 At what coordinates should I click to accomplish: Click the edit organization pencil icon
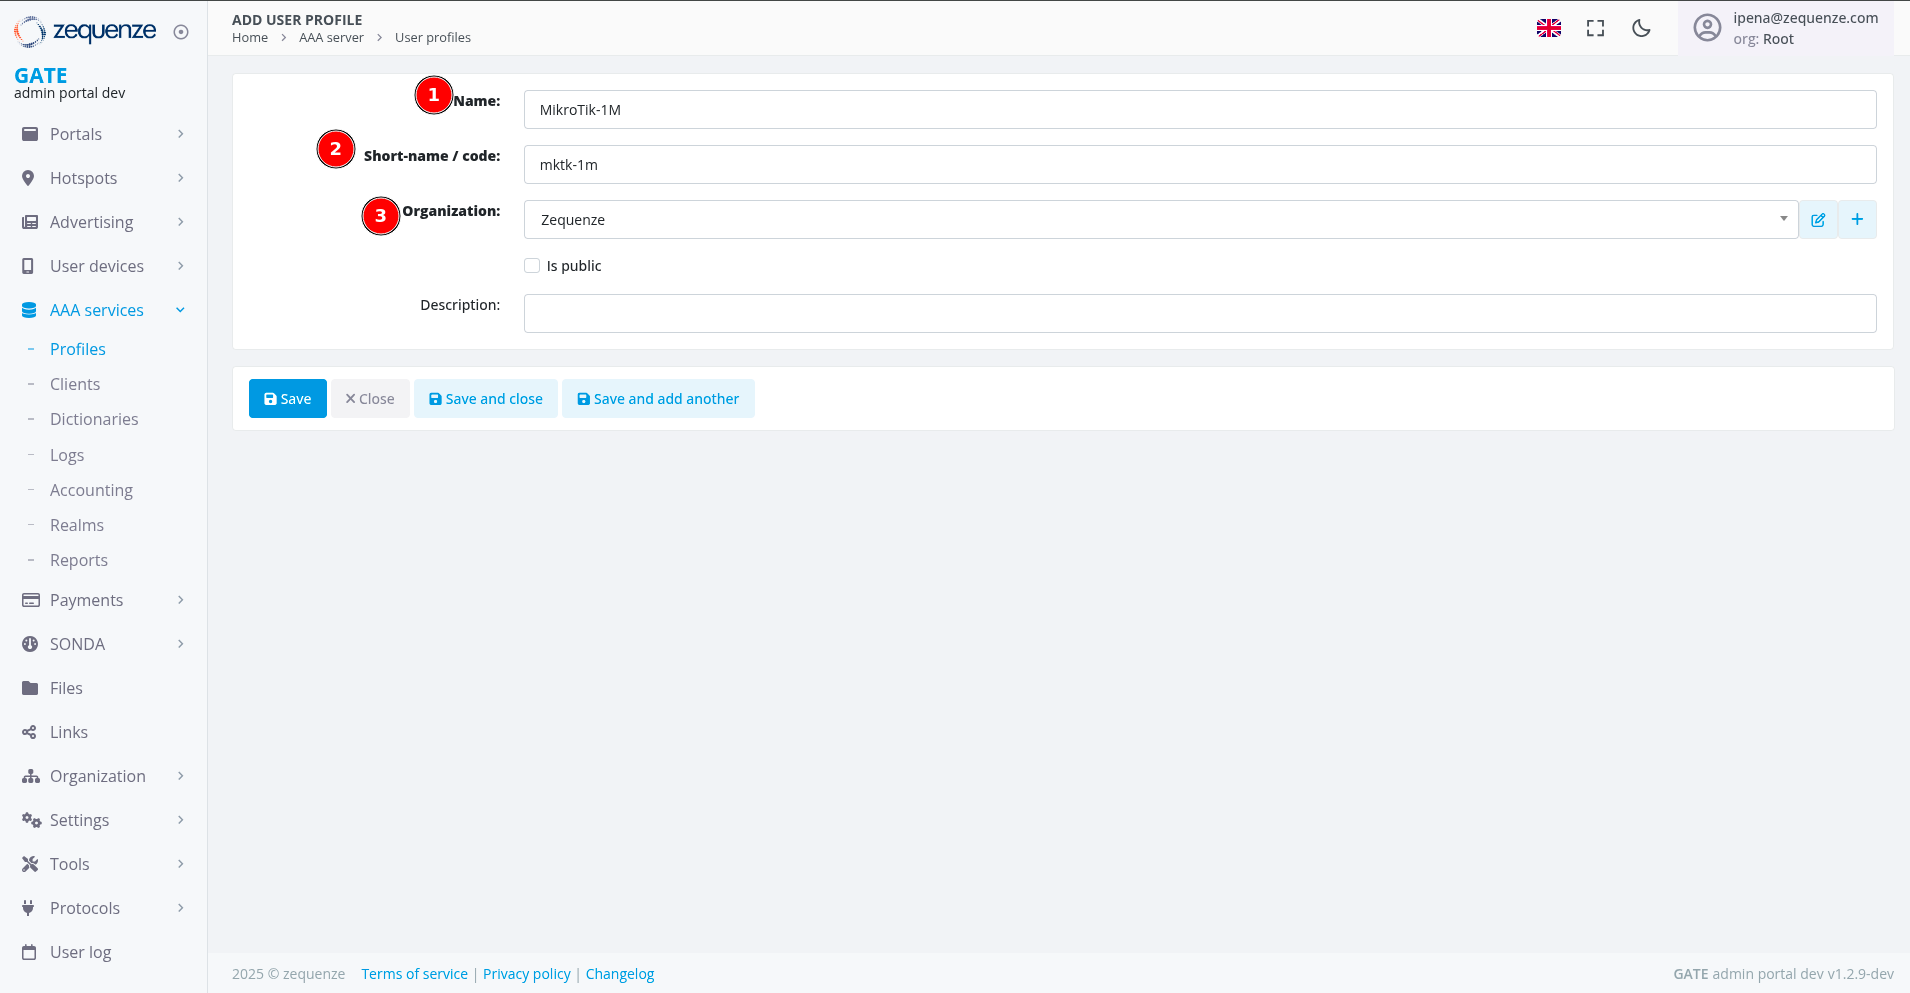[1818, 220]
